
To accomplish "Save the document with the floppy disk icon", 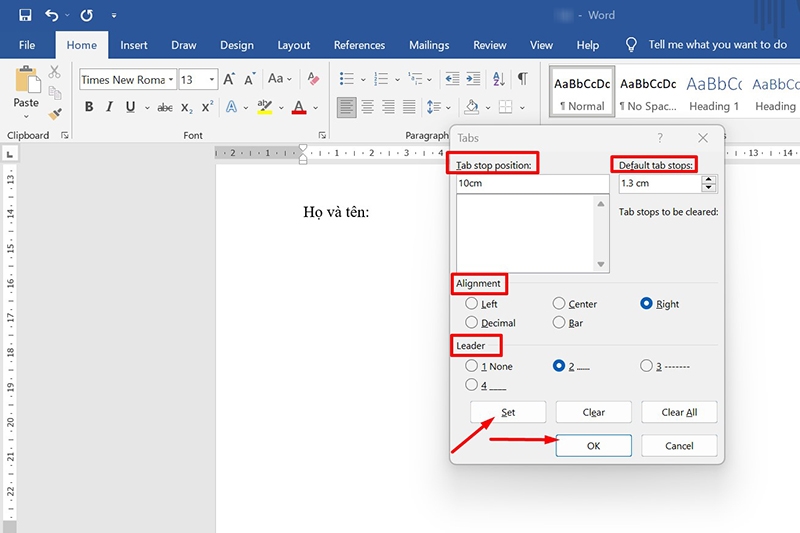I will 25,15.
